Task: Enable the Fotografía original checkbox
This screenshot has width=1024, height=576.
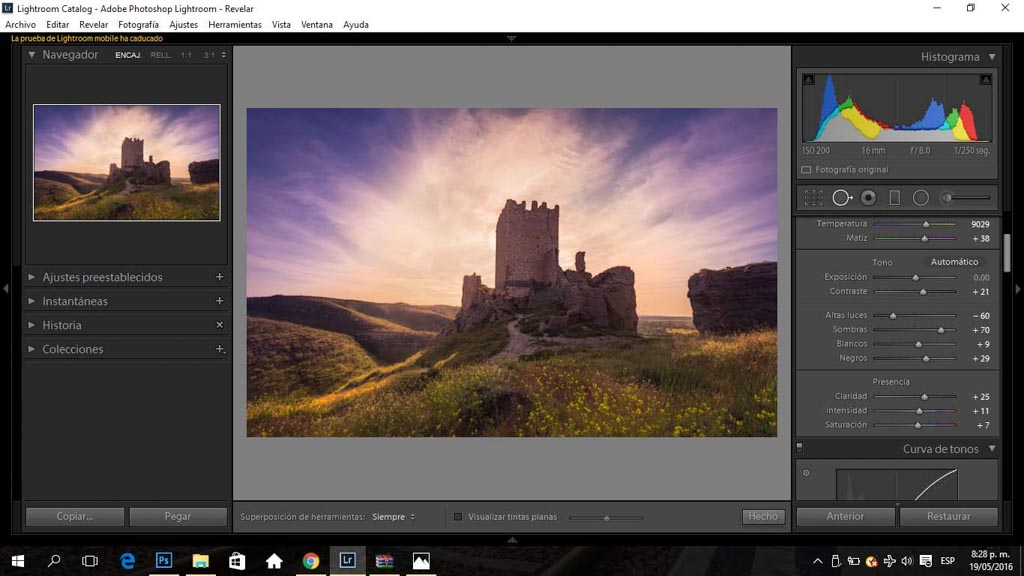Action: [806, 170]
